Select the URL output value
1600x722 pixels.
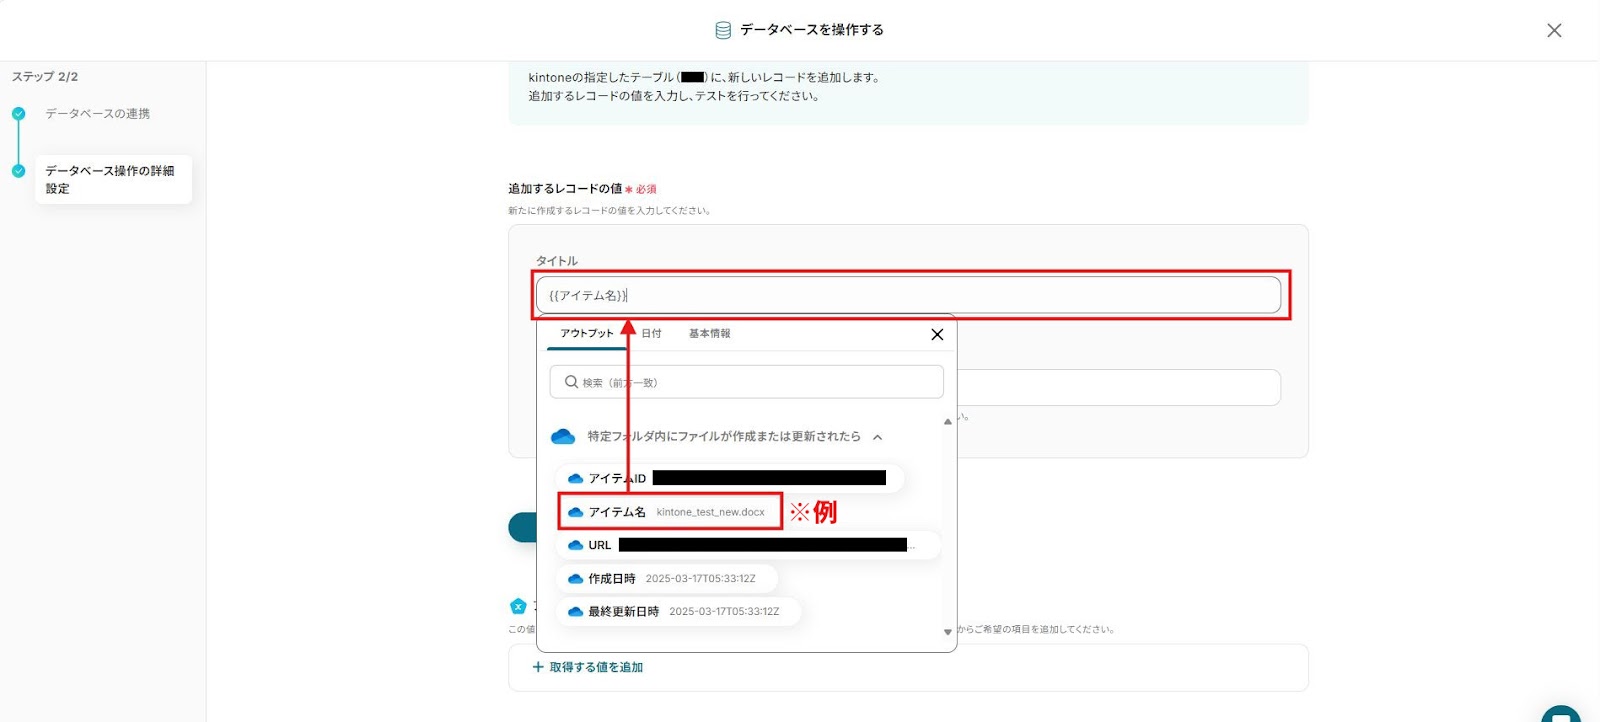click(x=748, y=545)
